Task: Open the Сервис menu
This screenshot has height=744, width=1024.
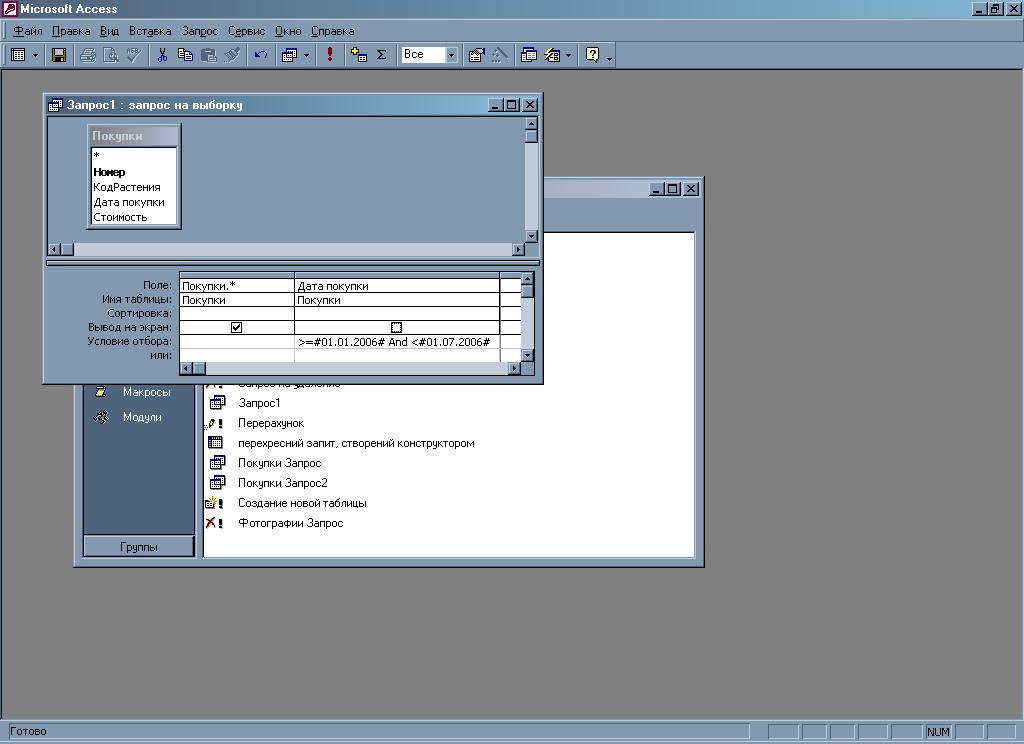Action: click(246, 31)
